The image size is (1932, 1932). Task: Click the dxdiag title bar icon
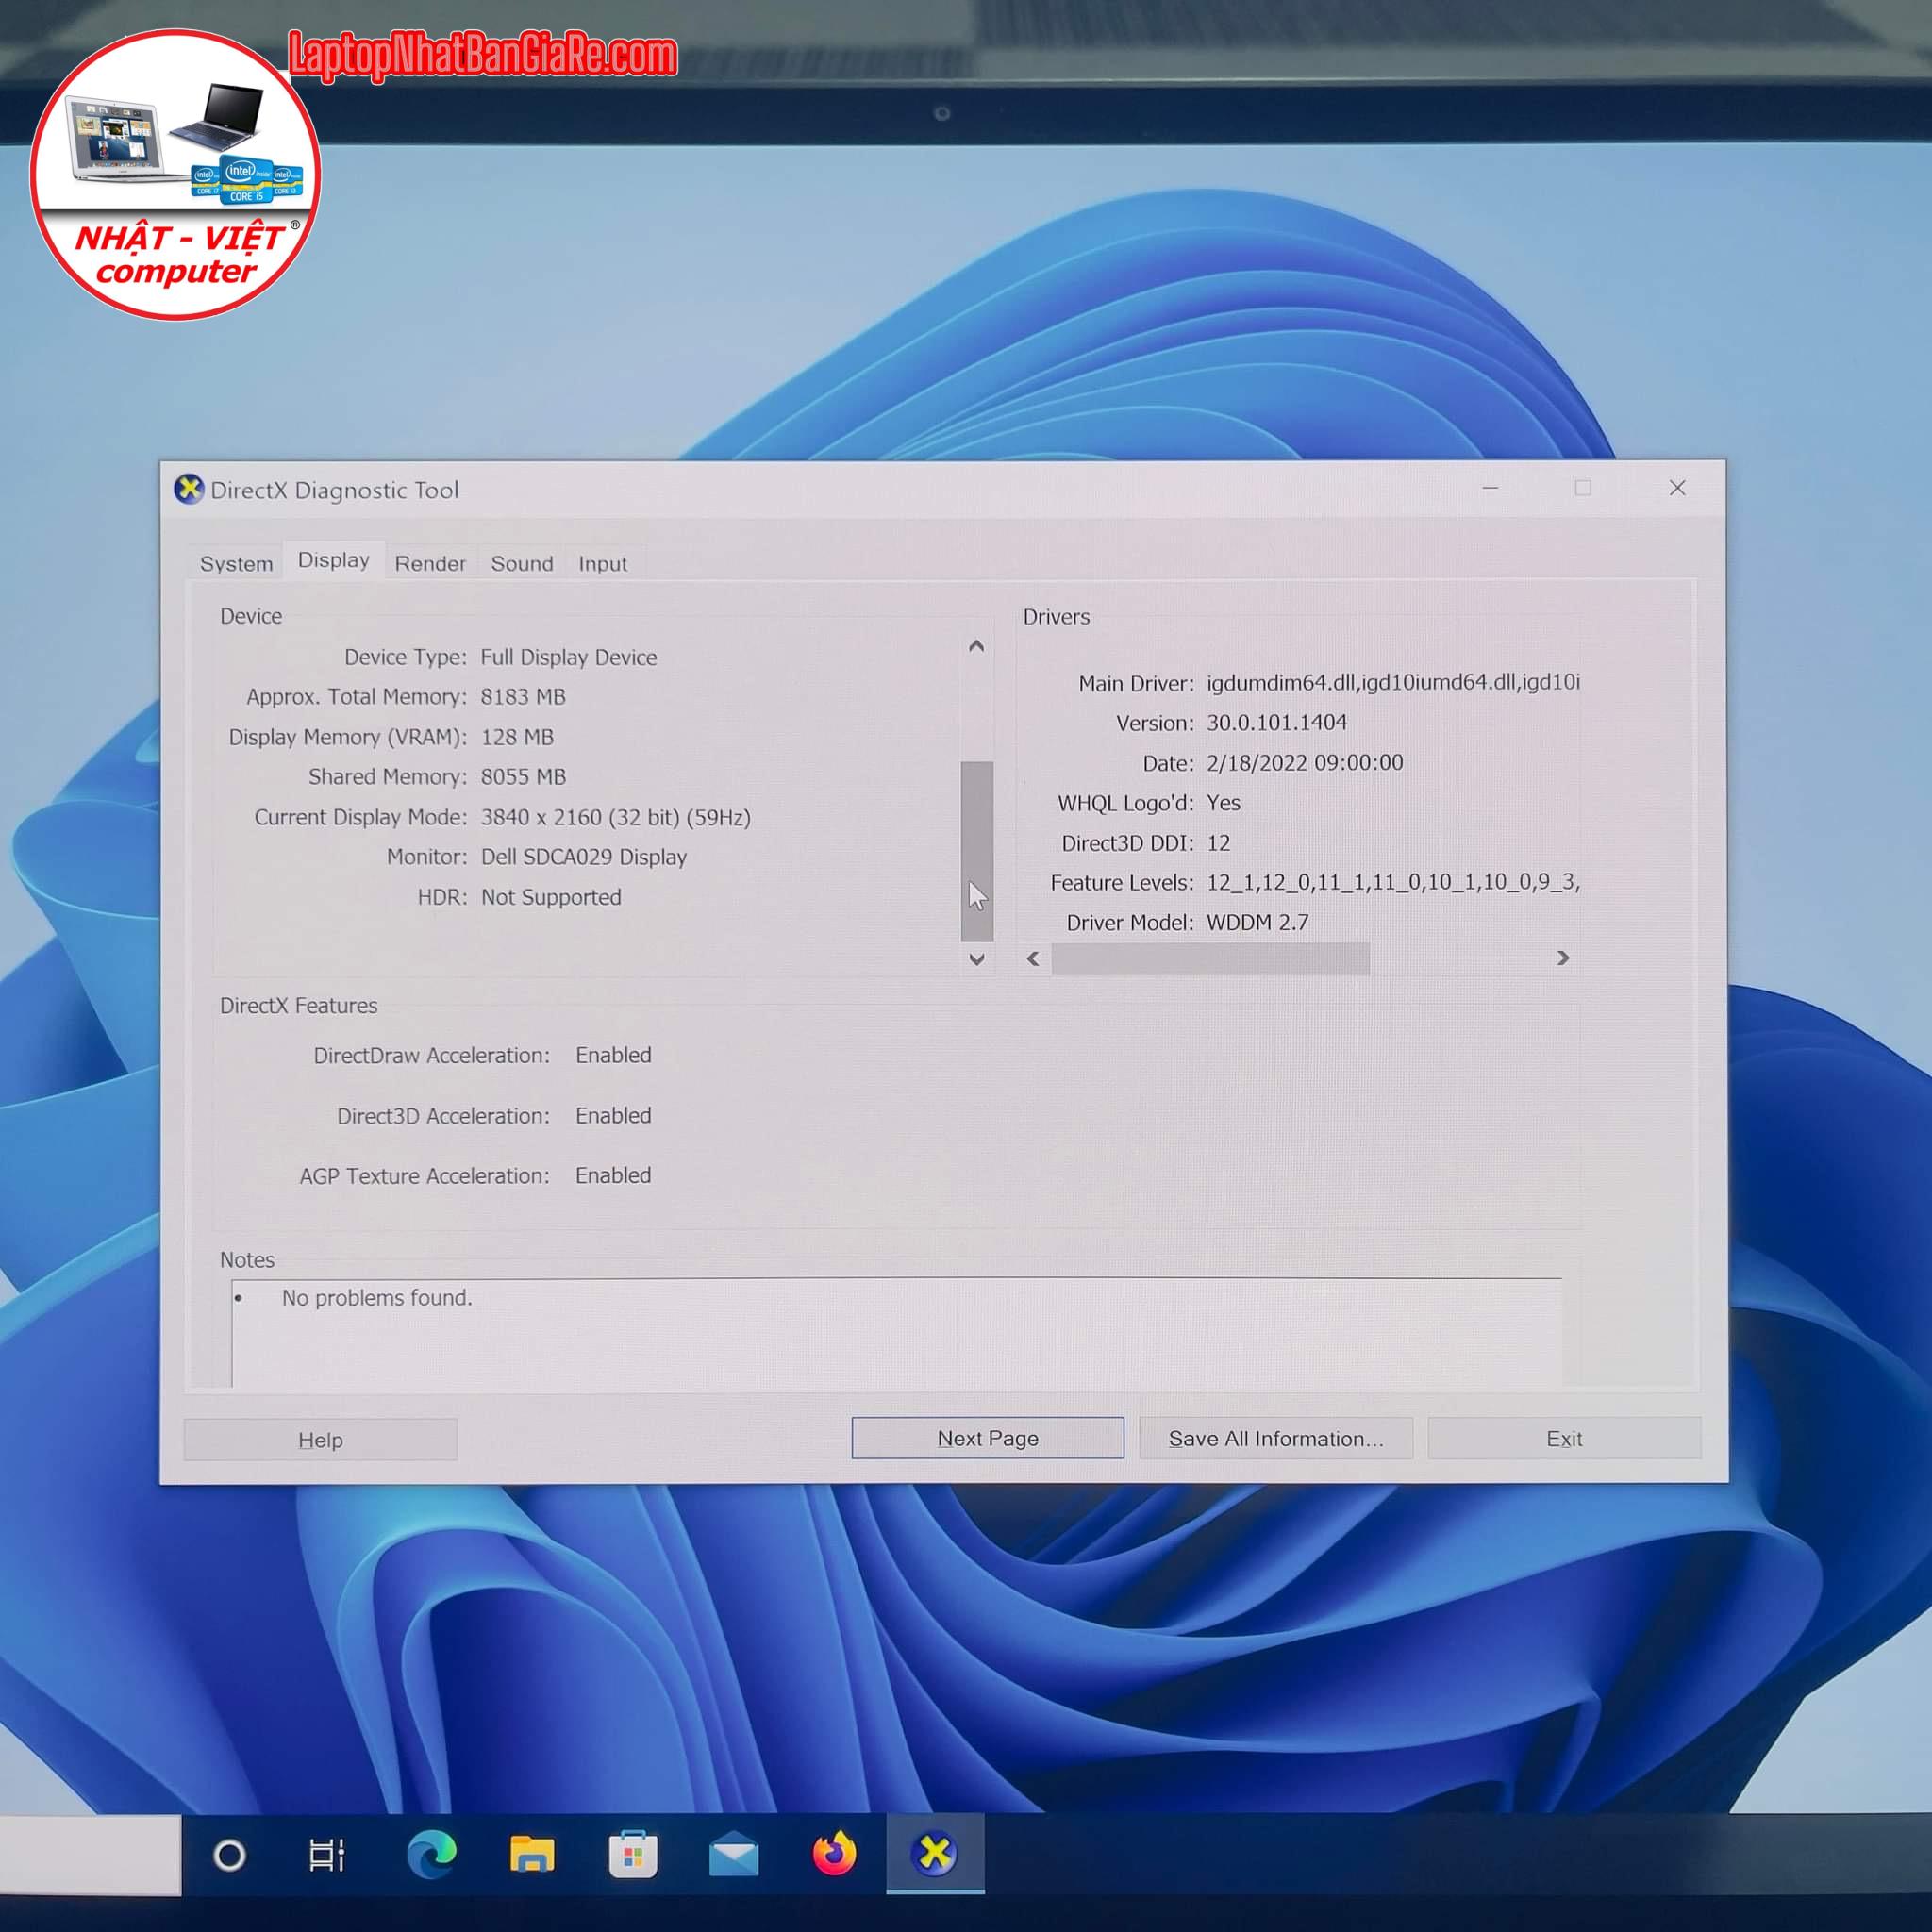(188, 489)
